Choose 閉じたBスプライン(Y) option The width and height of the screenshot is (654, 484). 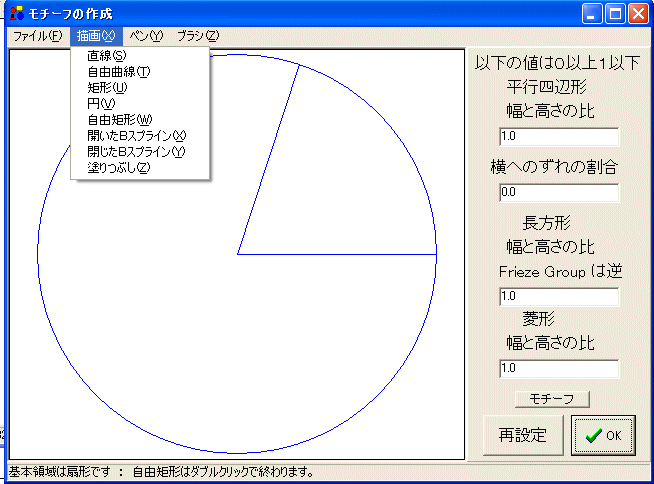tap(140, 151)
